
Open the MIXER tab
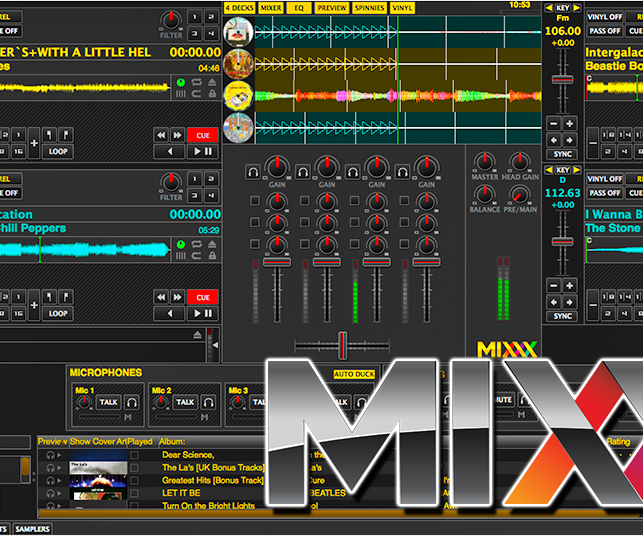271,8
